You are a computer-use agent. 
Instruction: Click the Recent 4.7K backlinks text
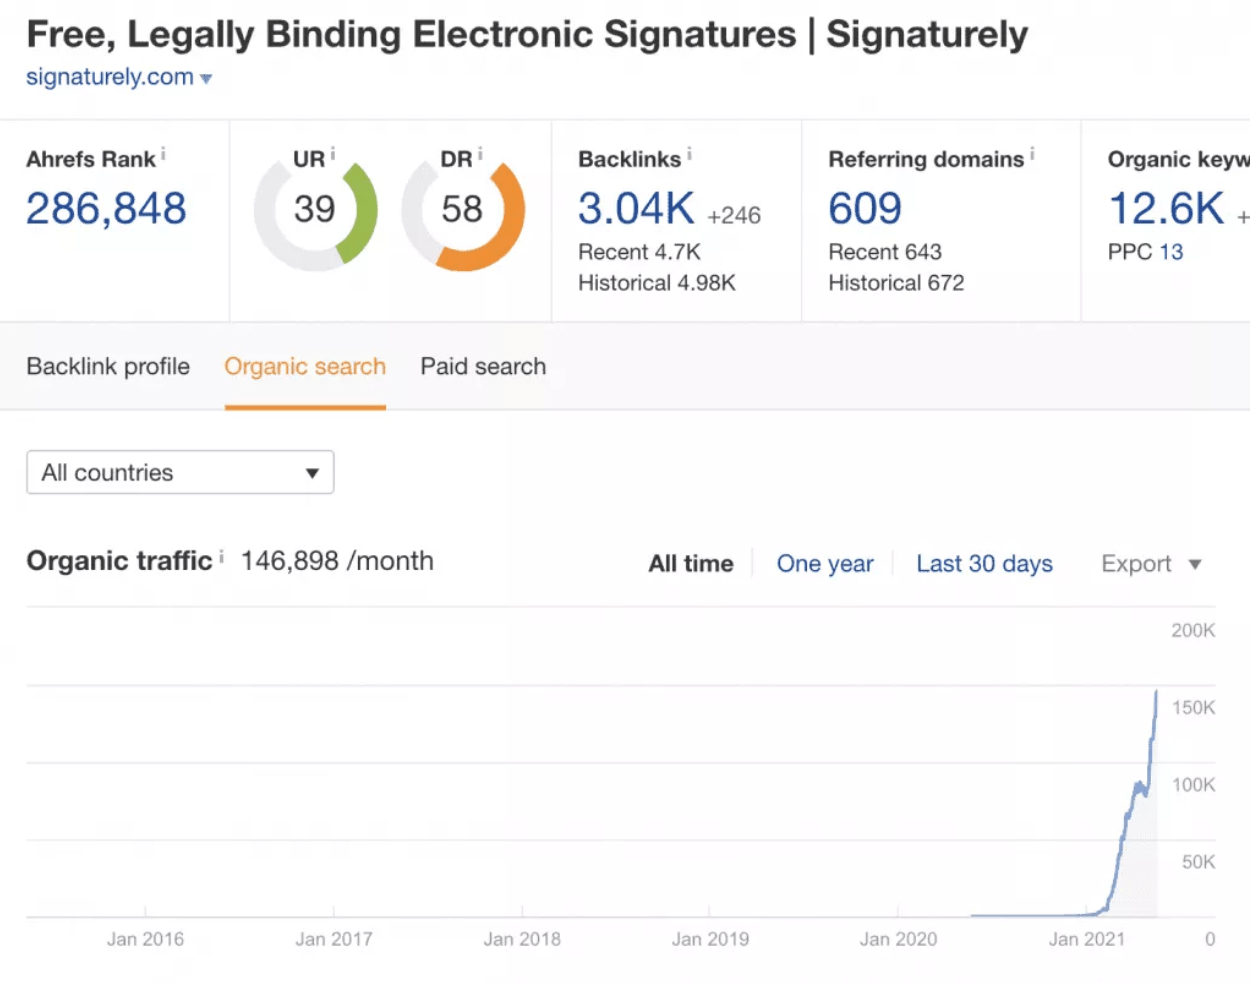(x=639, y=252)
